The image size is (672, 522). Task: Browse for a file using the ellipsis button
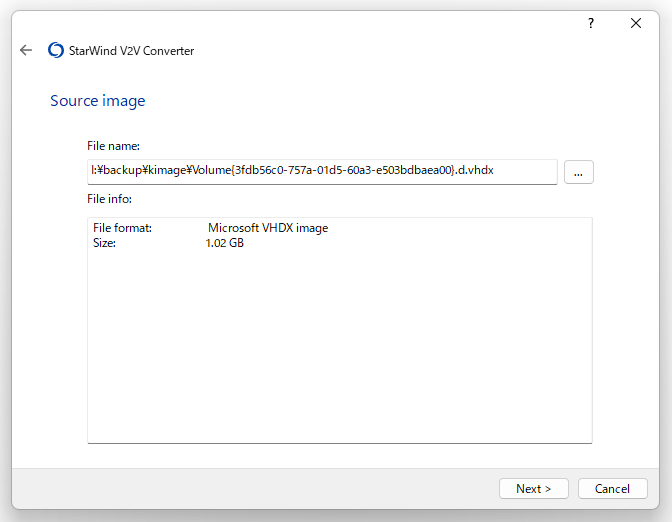[x=579, y=172]
